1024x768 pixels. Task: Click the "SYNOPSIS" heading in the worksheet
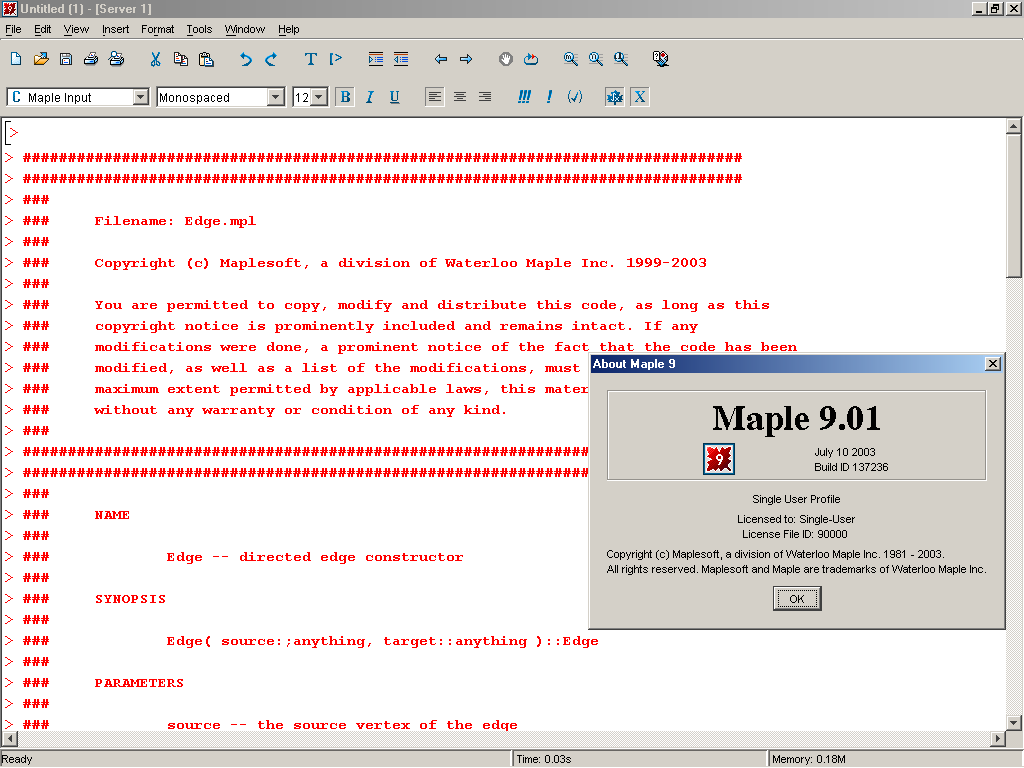pyautogui.click(x=130, y=599)
